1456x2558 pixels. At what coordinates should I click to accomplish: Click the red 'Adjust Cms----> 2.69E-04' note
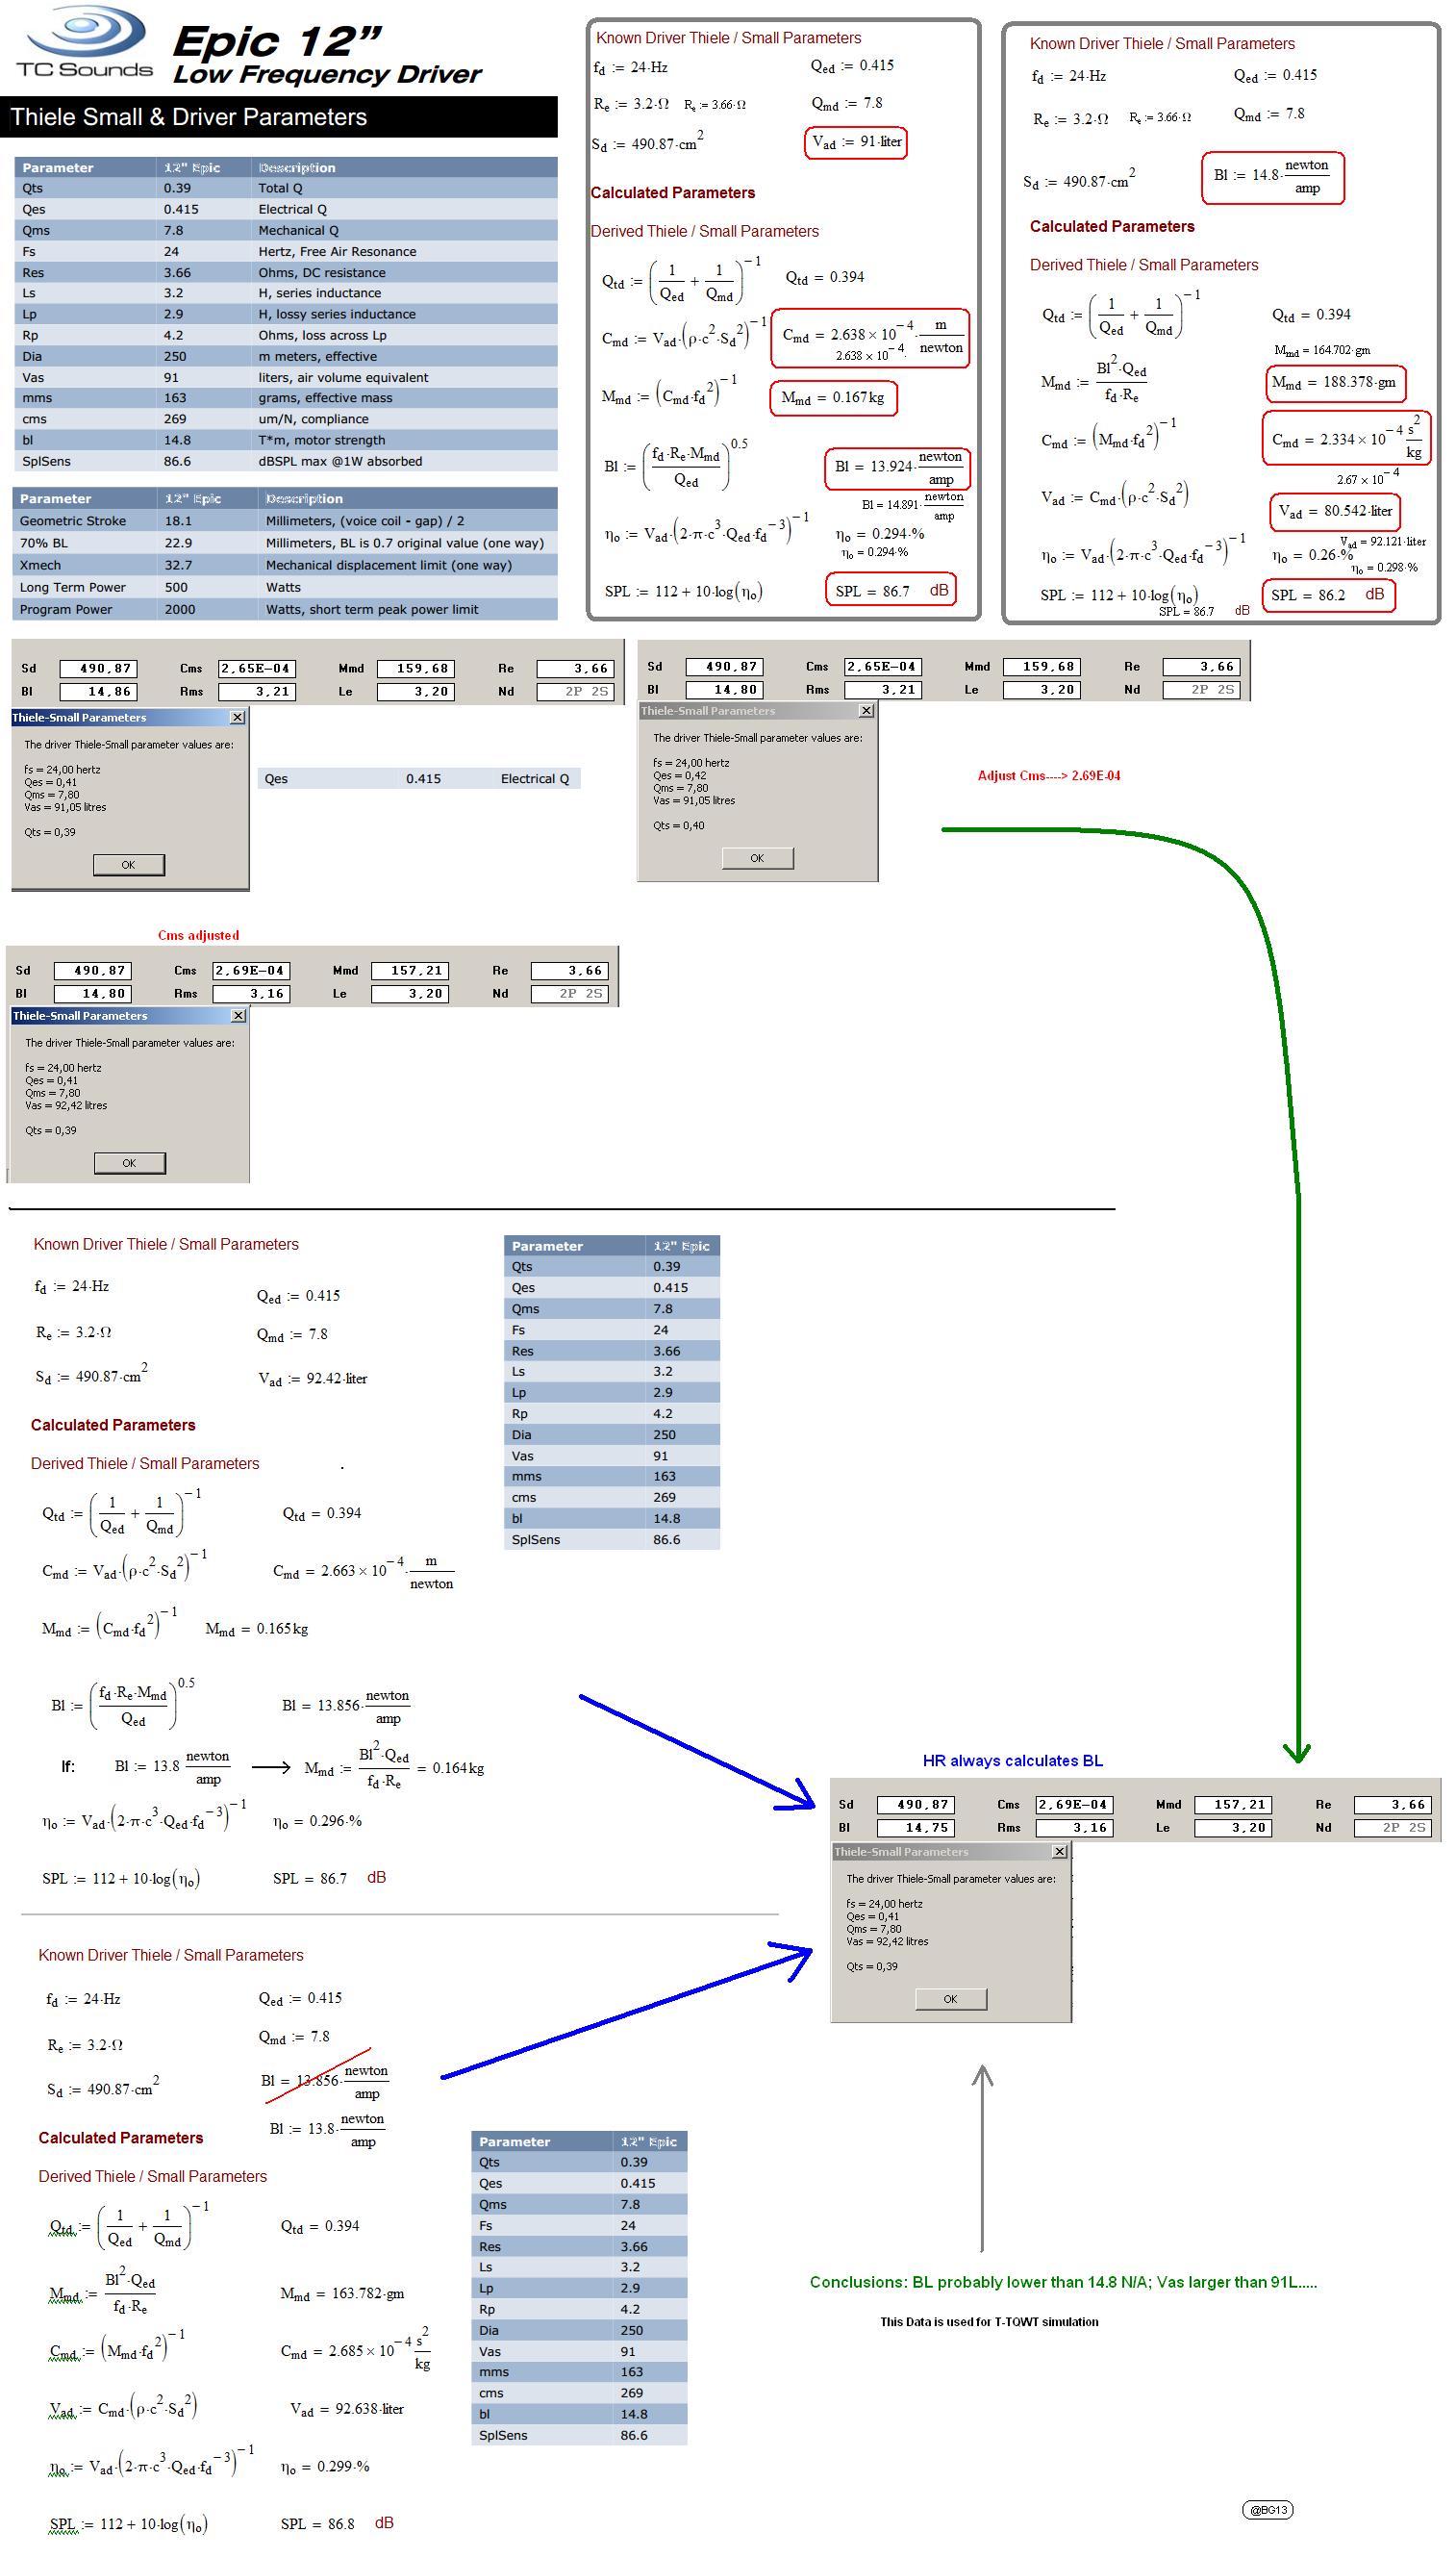tap(1049, 775)
